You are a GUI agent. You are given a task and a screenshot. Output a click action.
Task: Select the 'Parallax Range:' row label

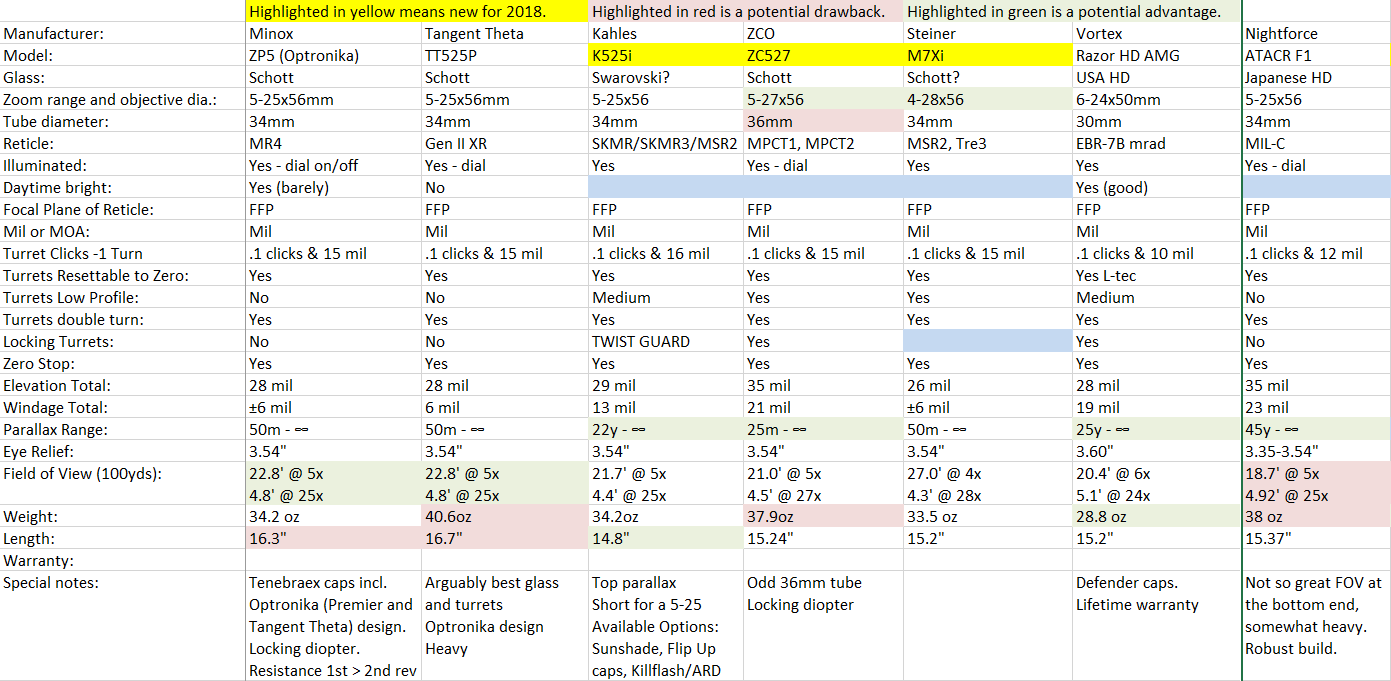[55, 430]
